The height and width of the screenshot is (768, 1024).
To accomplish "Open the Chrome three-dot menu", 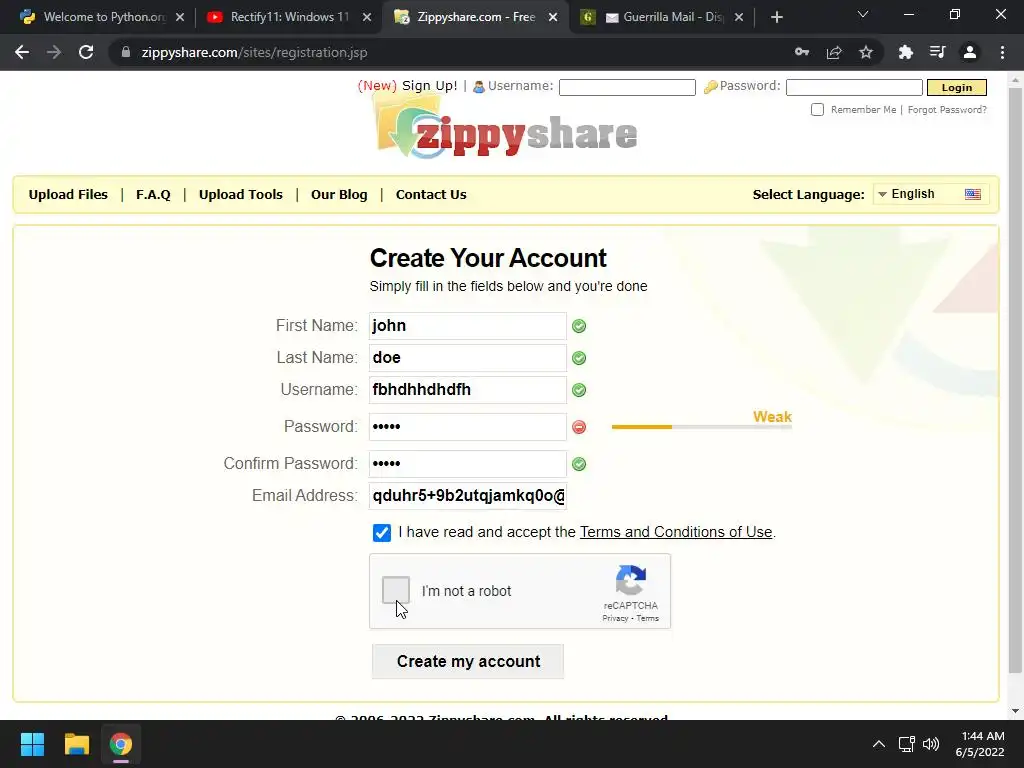I will (x=1002, y=52).
